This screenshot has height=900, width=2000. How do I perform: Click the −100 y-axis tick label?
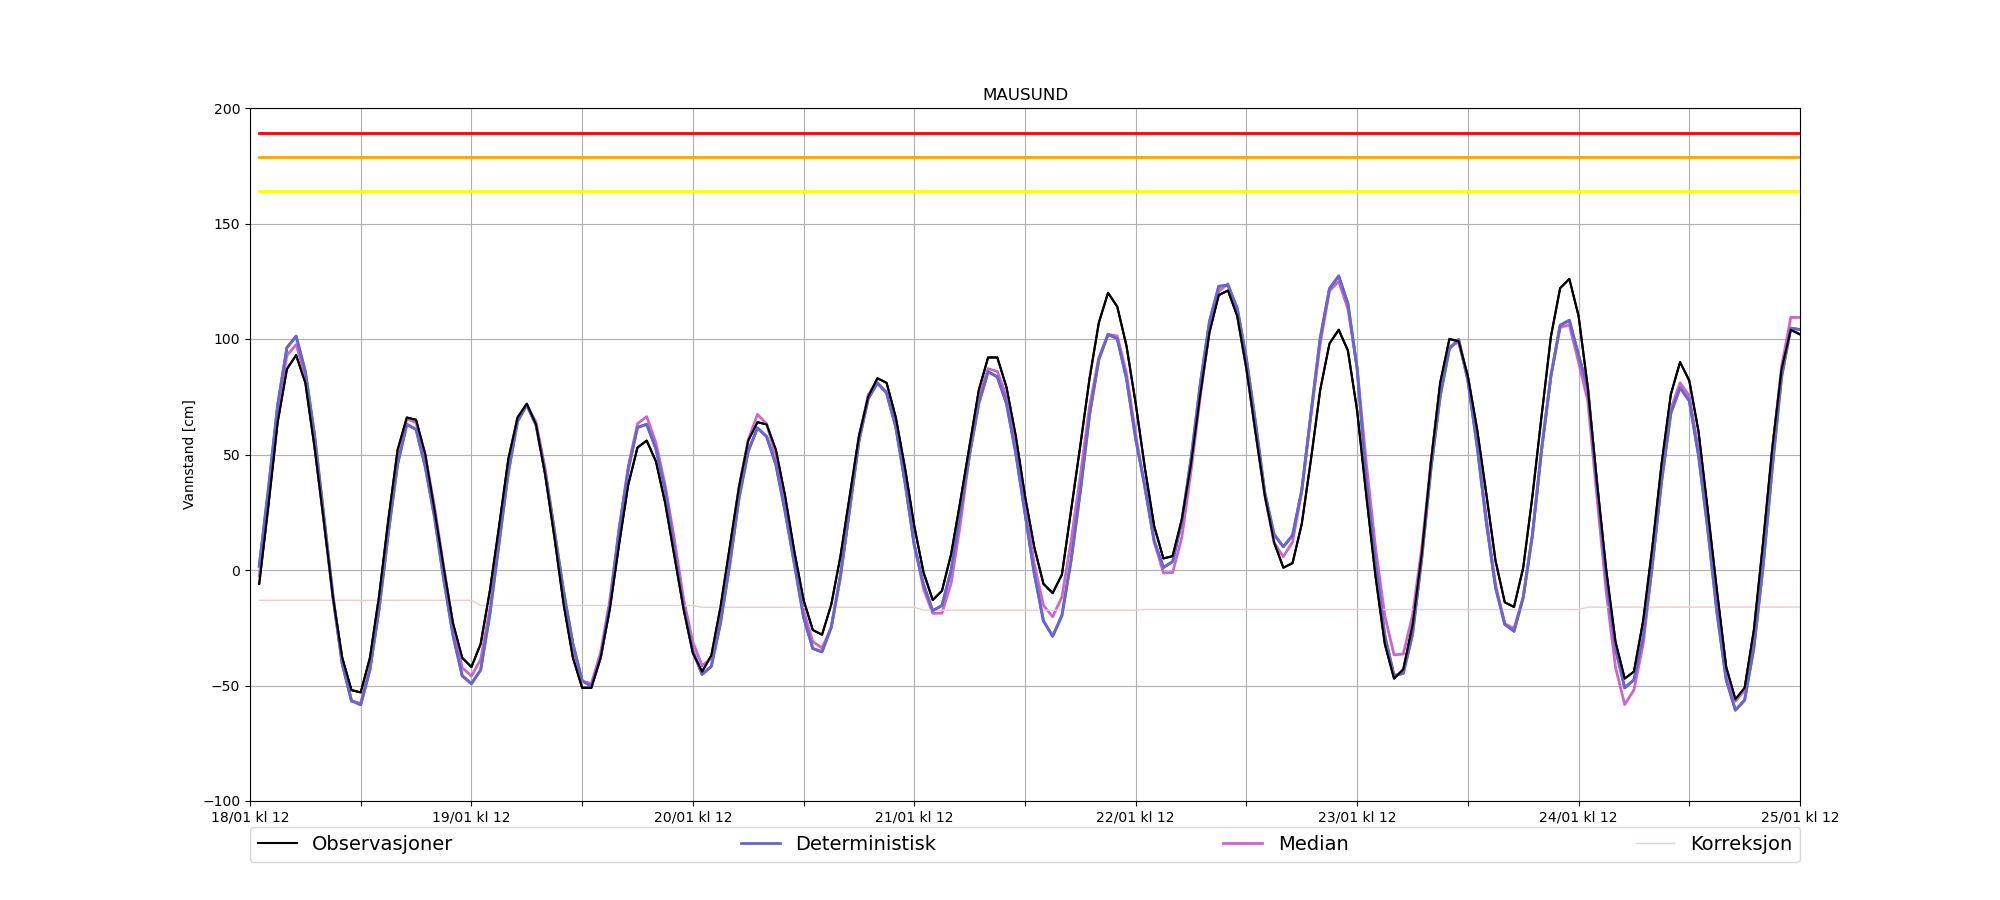pyautogui.click(x=222, y=802)
